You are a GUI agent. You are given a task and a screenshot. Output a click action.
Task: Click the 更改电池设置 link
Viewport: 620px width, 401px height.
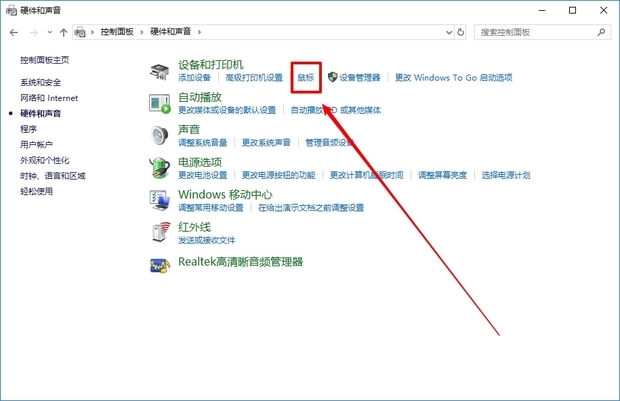(203, 175)
